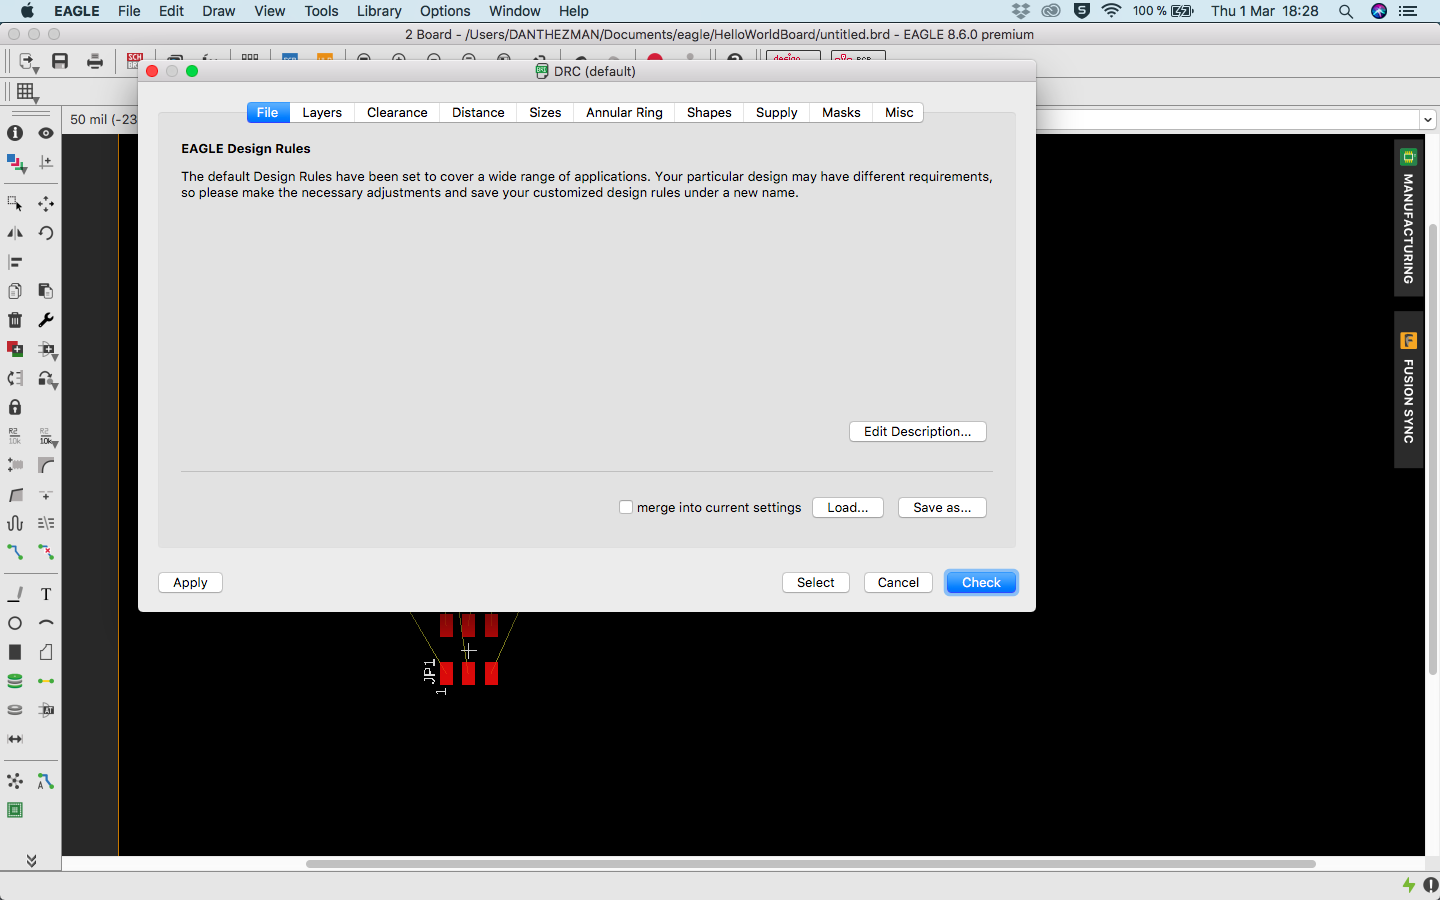Image resolution: width=1440 pixels, height=900 pixels.
Task: Open the layer Display settings tool
Action: (x=15, y=162)
